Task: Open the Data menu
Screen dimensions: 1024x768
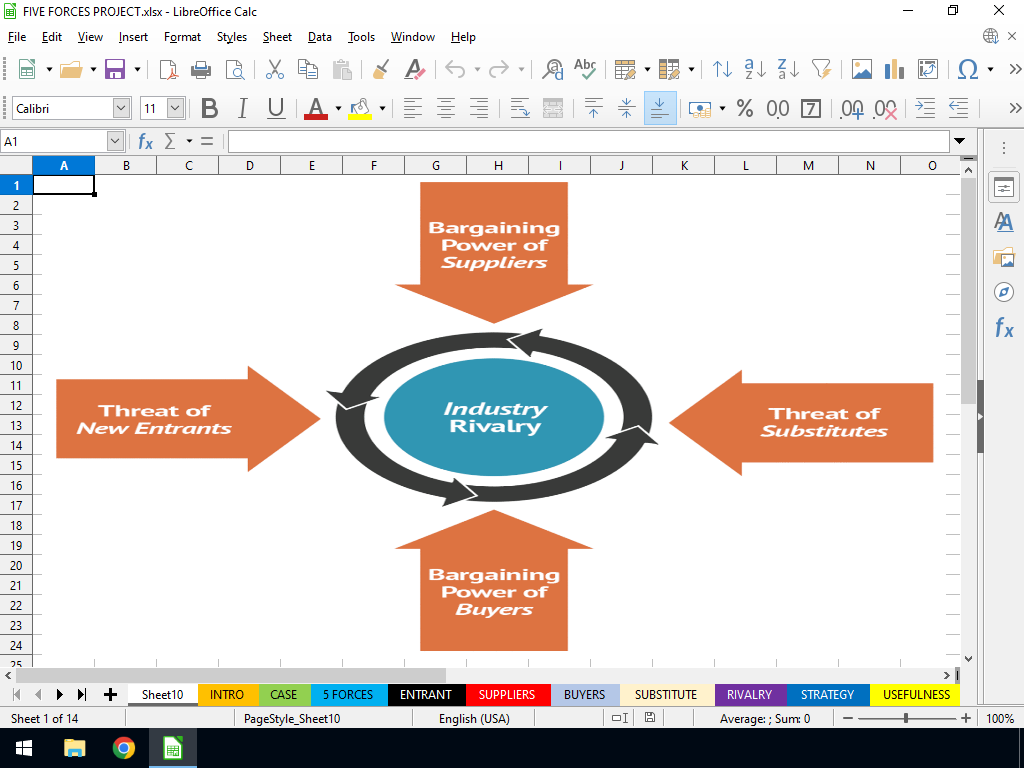Action: click(x=319, y=37)
